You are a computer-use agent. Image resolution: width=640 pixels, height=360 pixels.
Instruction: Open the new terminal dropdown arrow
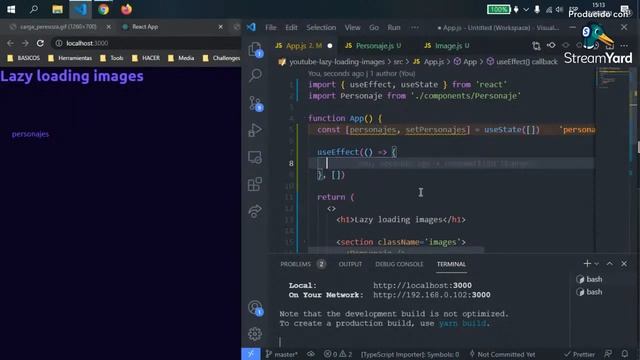click(x=597, y=264)
